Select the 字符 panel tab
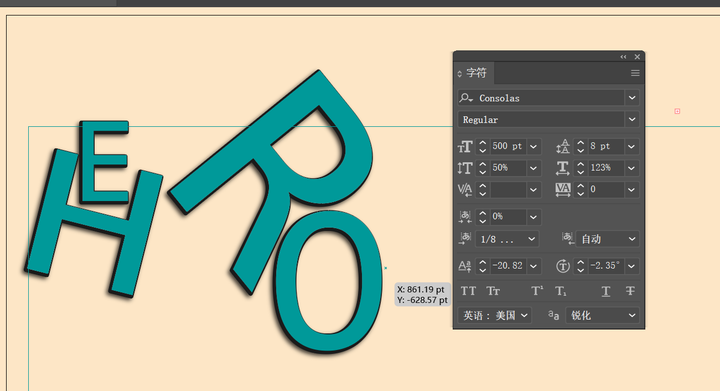This screenshot has height=391, width=720. pyautogui.click(x=473, y=73)
